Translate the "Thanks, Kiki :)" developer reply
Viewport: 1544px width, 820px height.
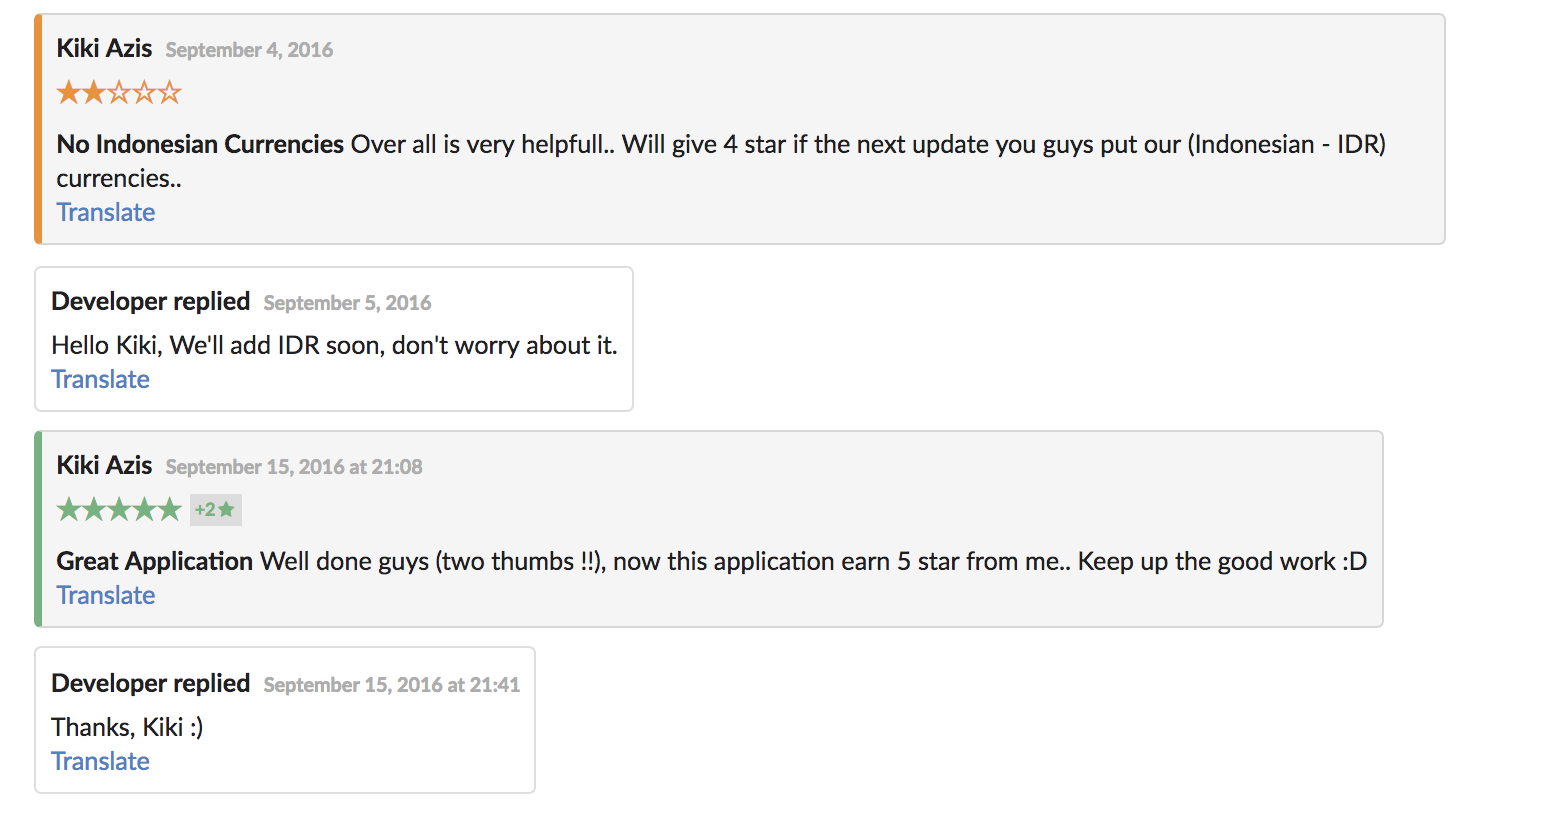pos(100,761)
